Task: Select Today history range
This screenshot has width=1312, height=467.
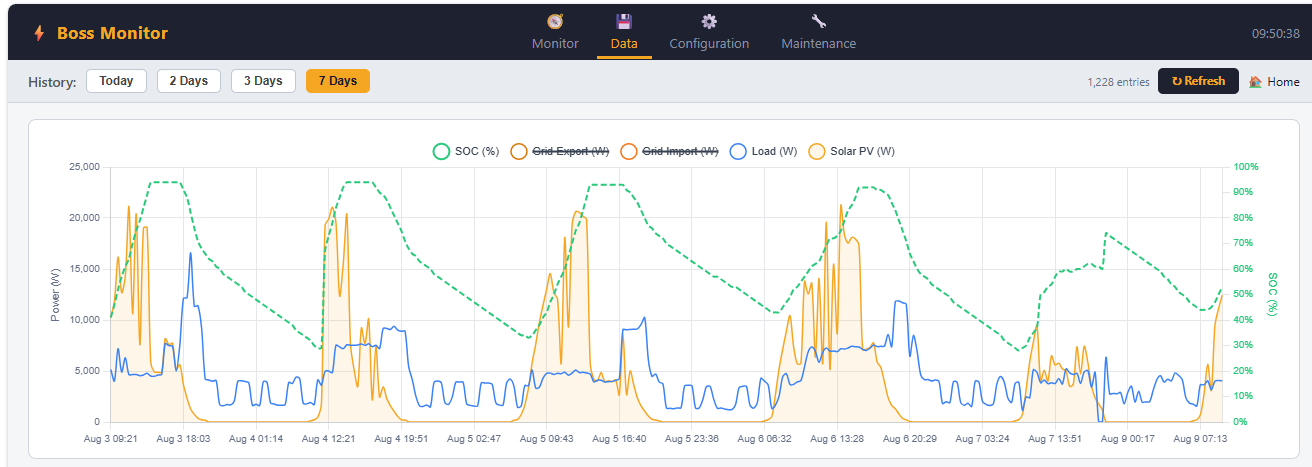Action: [x=116, y=81]
